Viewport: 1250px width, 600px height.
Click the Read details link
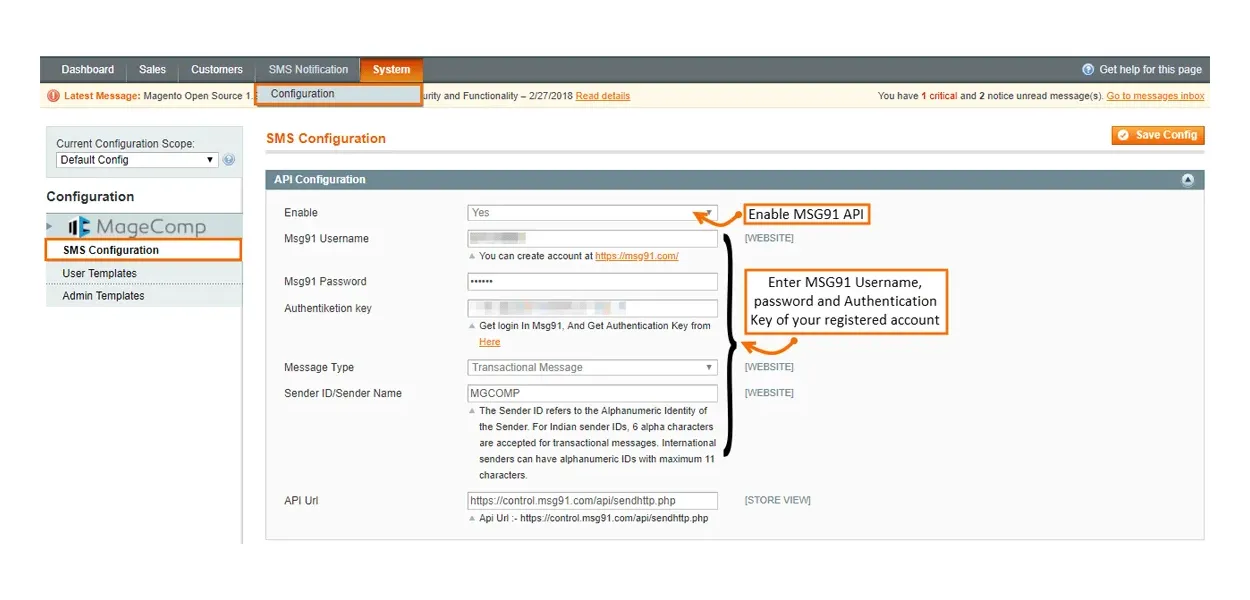(603, 96)
